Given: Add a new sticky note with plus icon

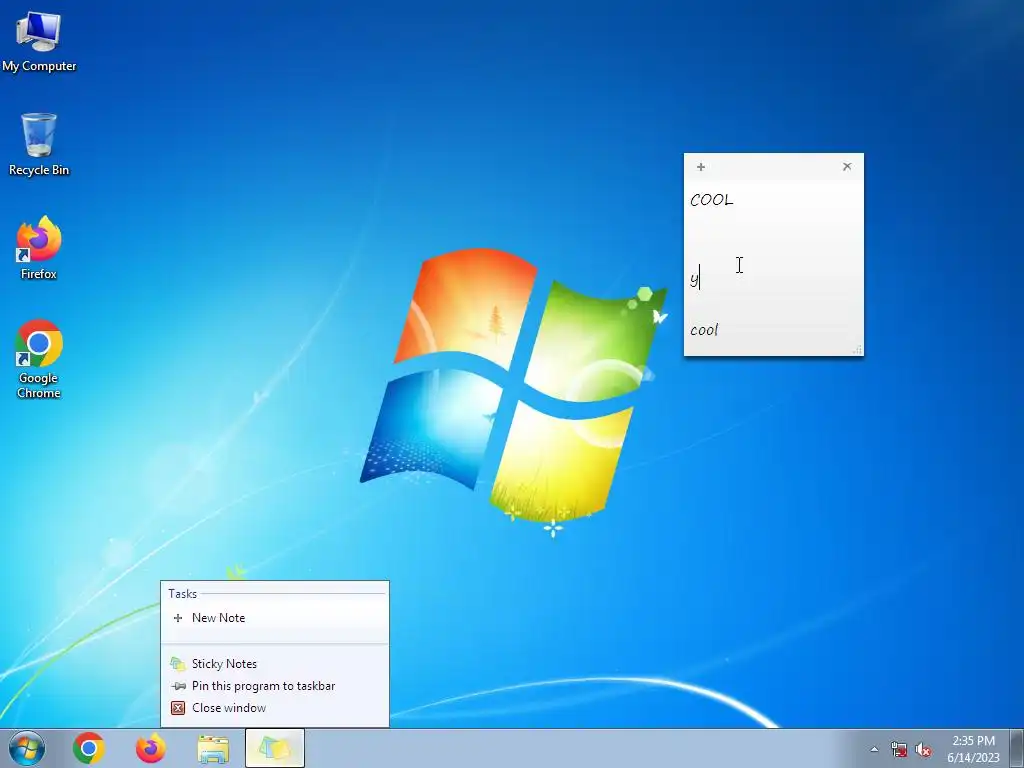Looking at the screenshot, I should 701,167.
